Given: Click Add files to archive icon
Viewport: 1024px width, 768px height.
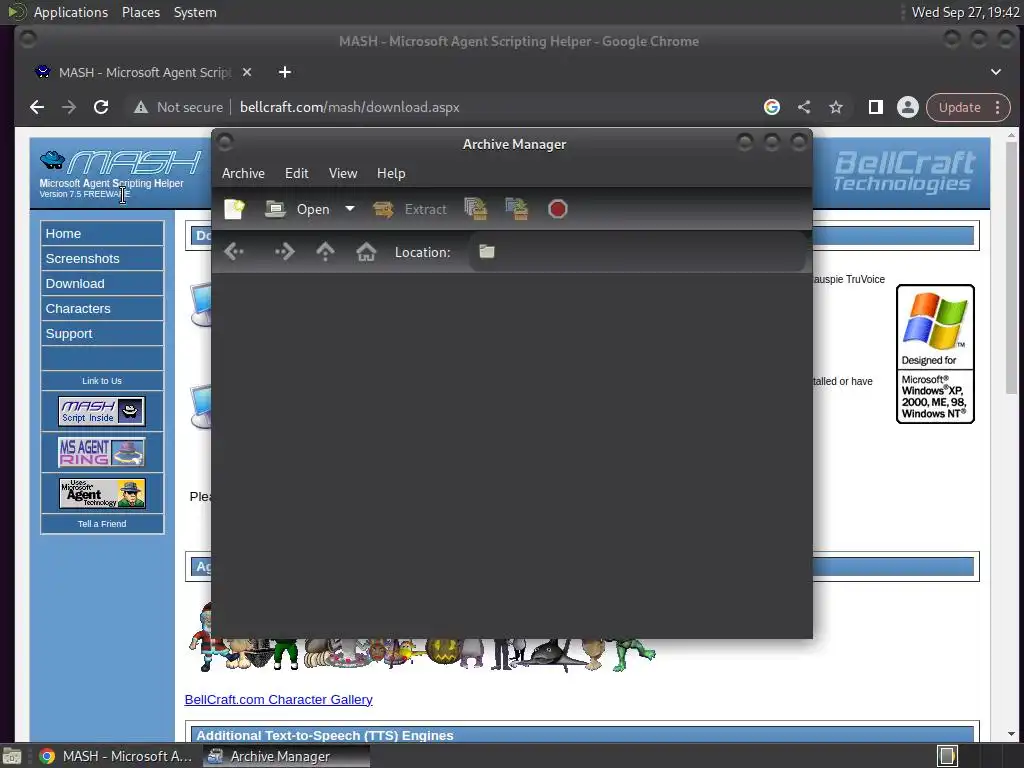Looking at the screenshot, I should (475, 209).
